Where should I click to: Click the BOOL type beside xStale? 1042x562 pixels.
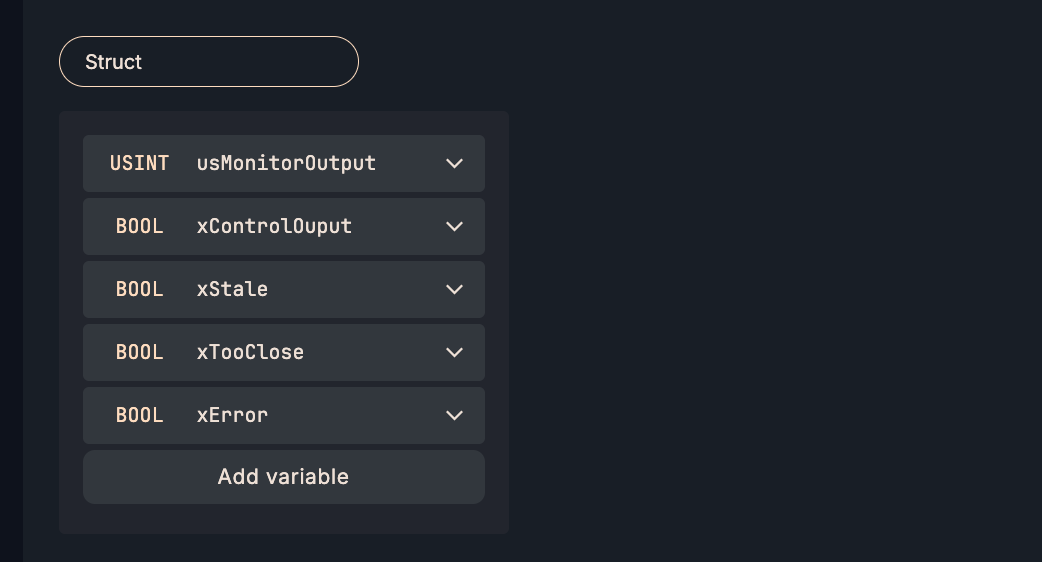tap(139, 289)
